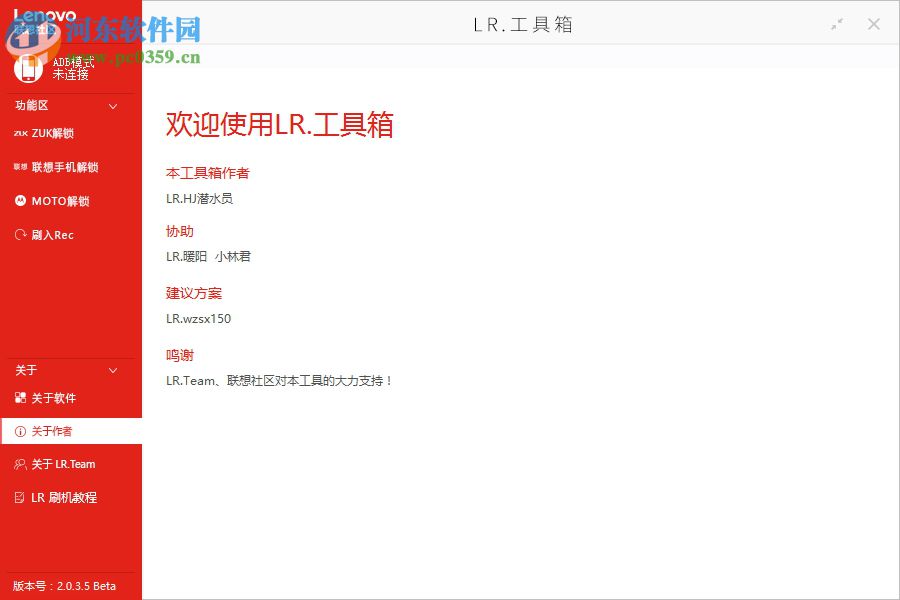Select the MOTO解锁 circular M icon
Screen dimensions: 900x600
pyautogui.click(x=23, y=201)
